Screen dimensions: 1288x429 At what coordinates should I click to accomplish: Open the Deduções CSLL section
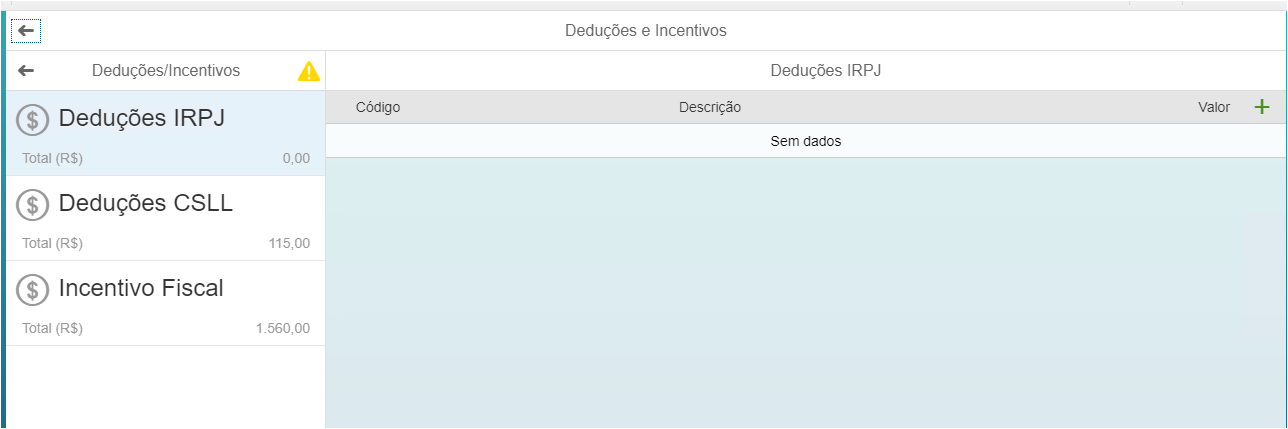click(166, 218)
